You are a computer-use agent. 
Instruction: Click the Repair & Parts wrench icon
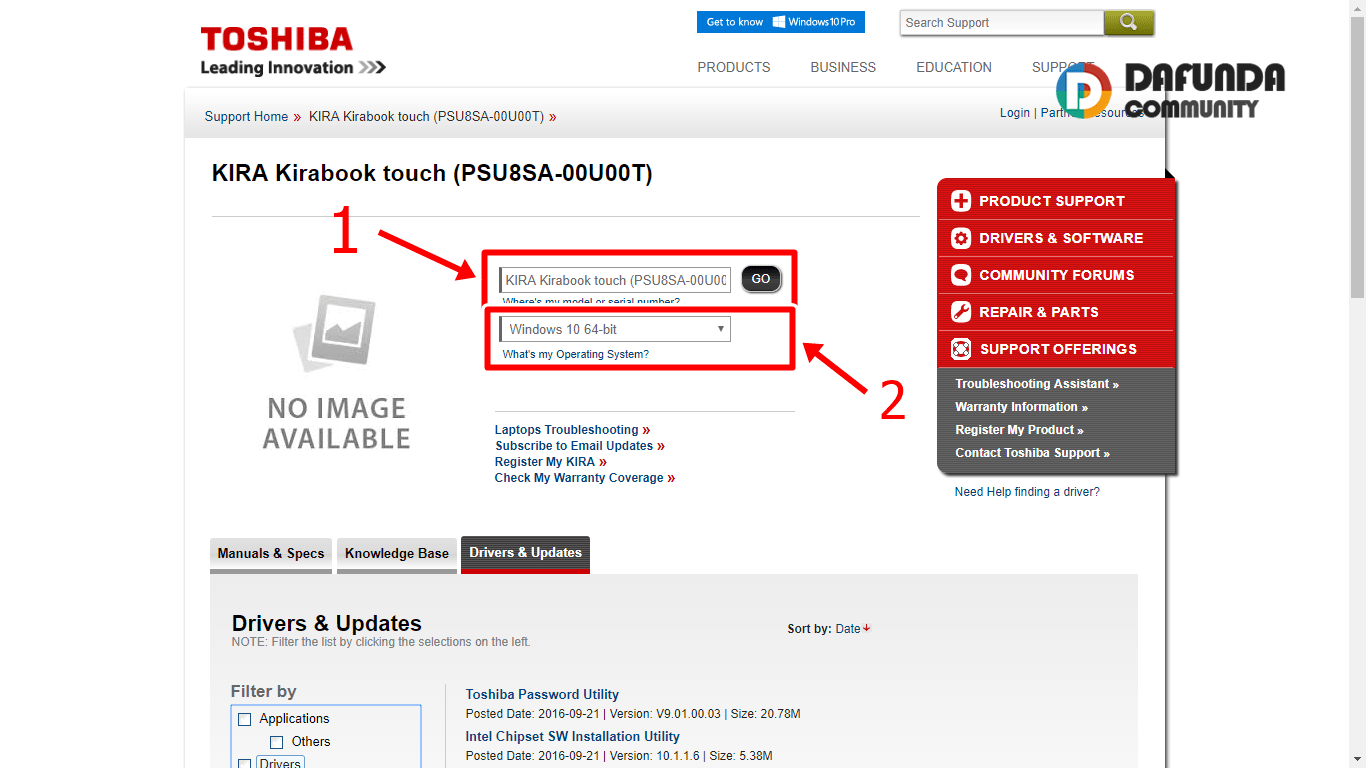961,312
